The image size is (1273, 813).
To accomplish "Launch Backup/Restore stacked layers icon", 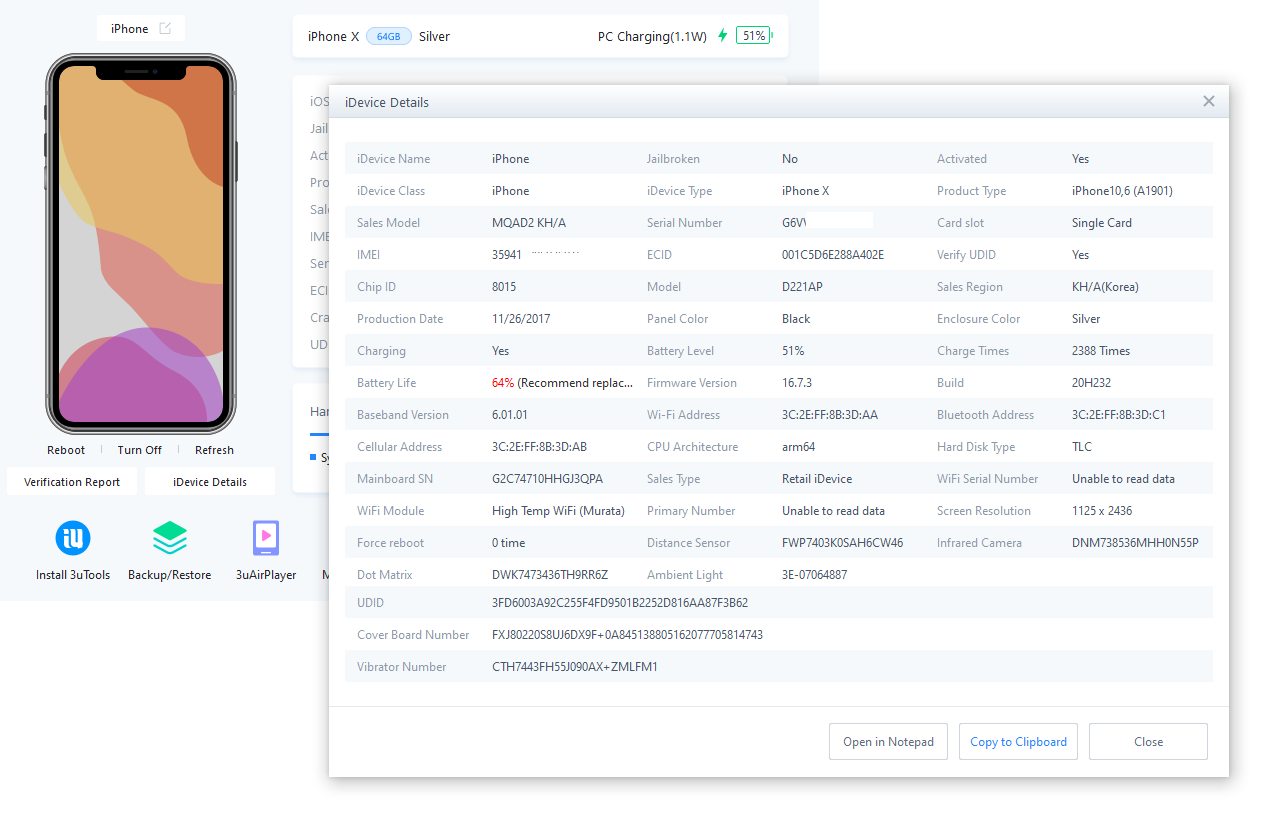I will click(169, 539).
